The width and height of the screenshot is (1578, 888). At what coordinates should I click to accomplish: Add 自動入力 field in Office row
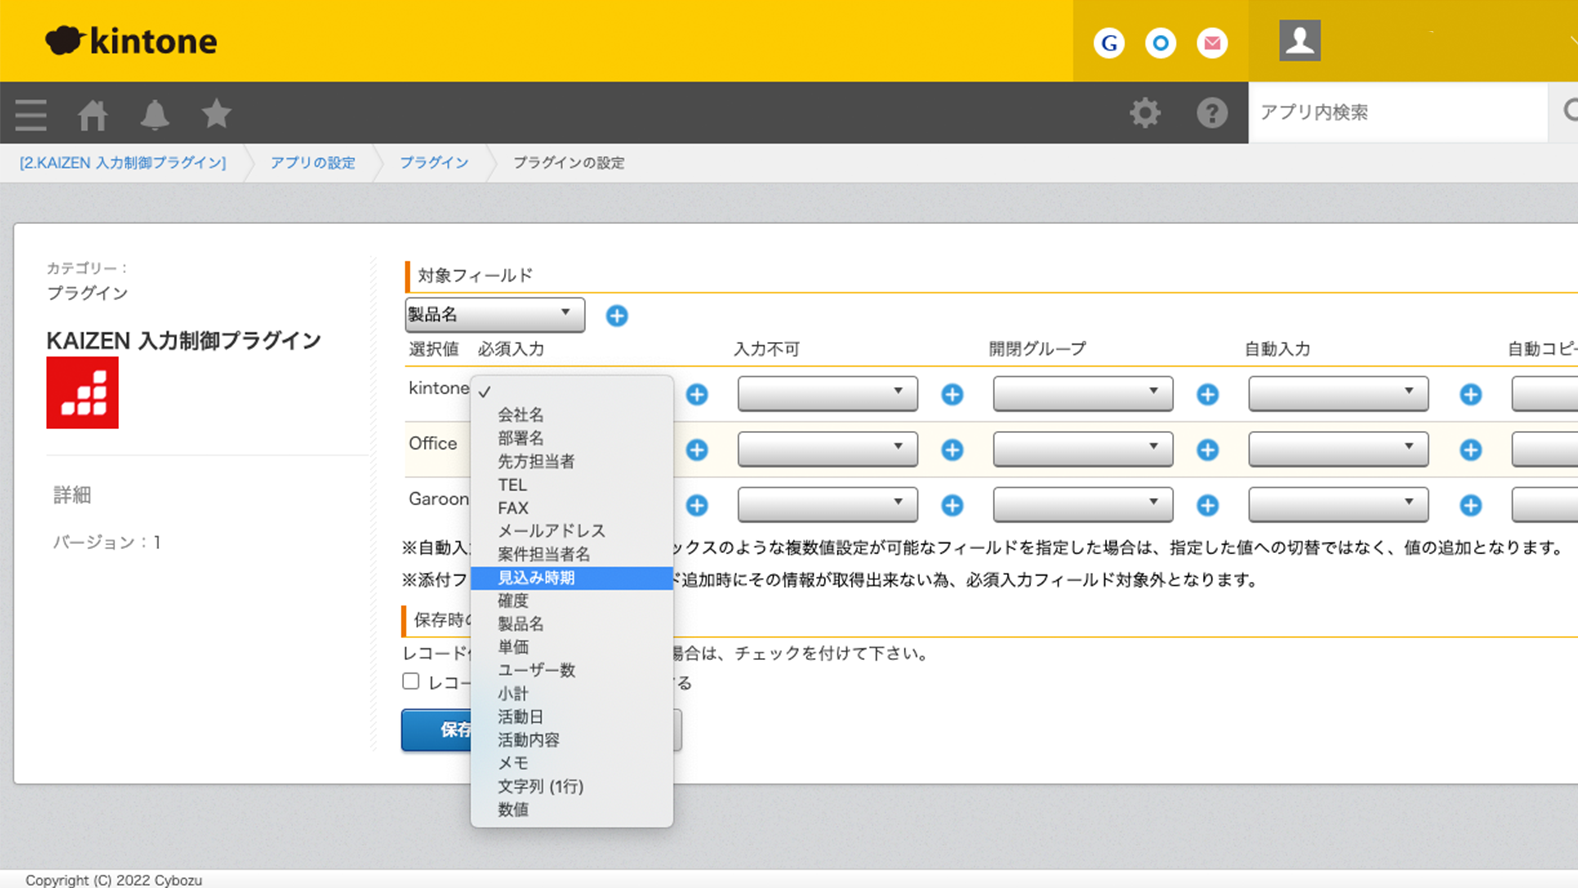pos(1471,450)
